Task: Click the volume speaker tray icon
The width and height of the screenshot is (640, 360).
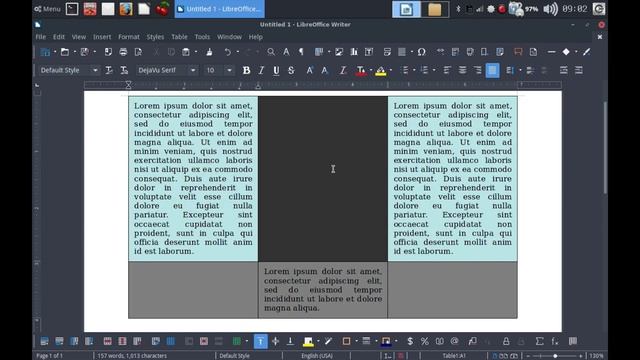Action: 550,9
